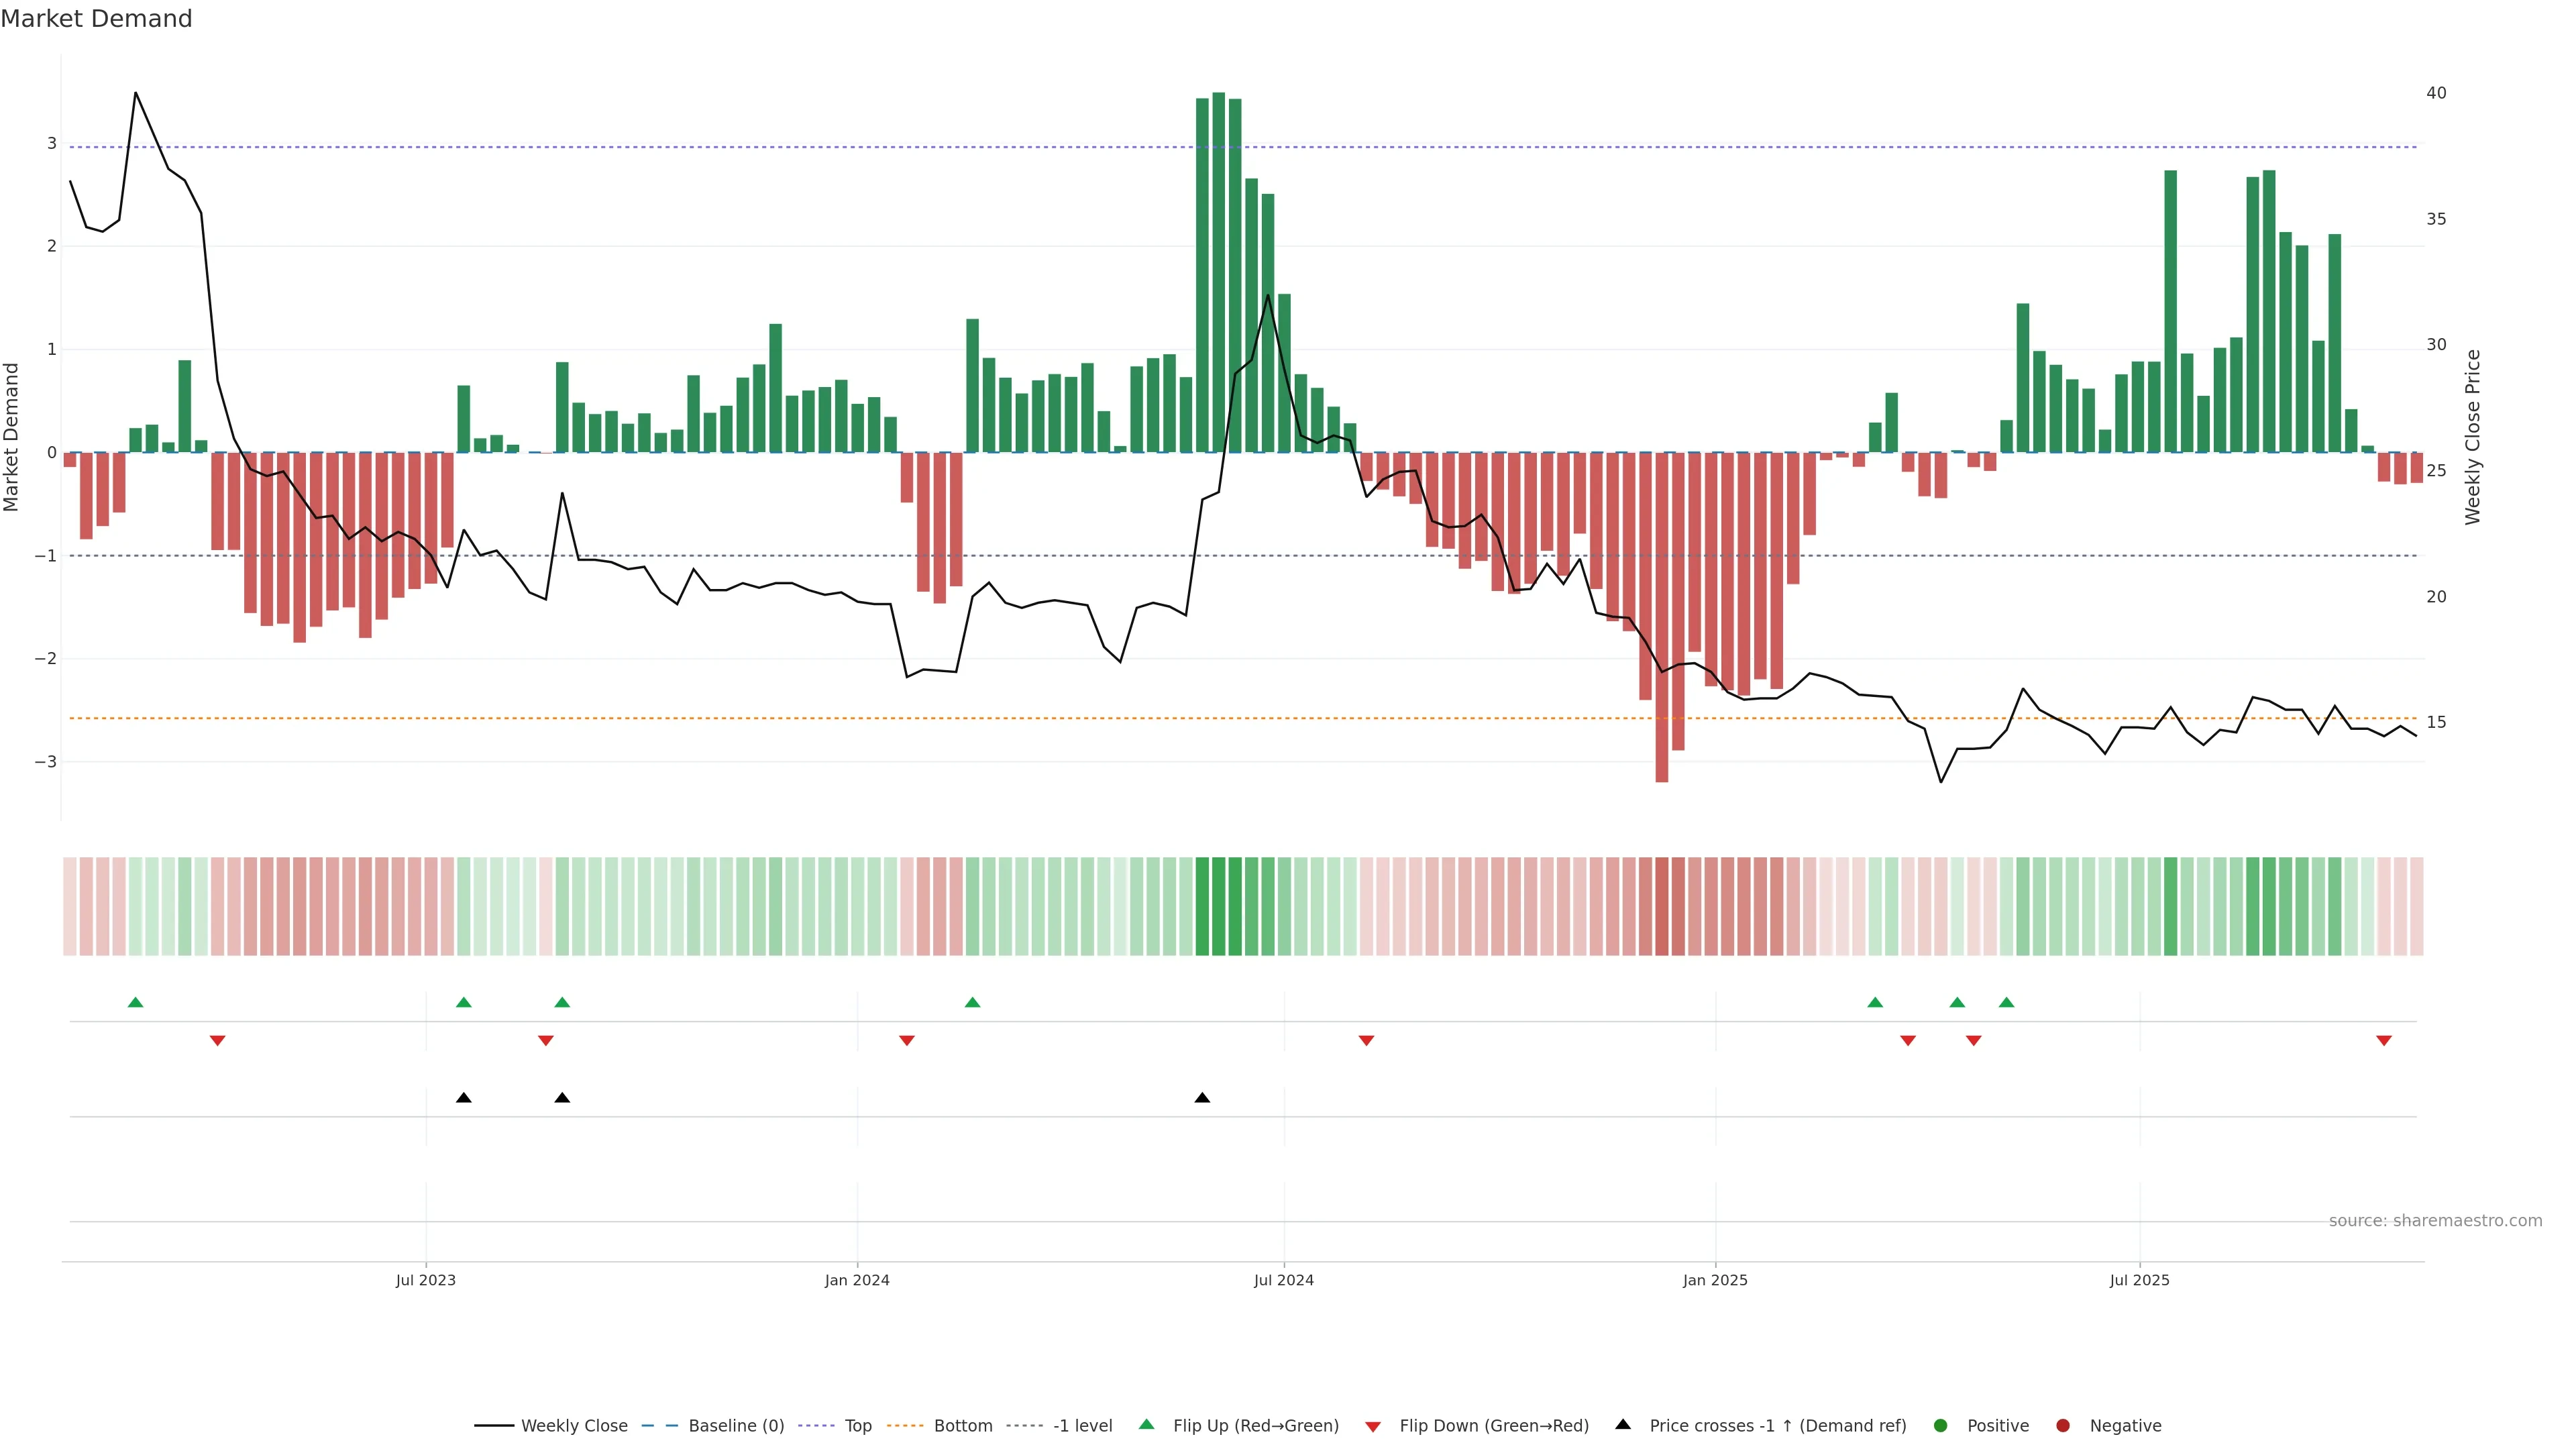This screenshot has width=2576, height=1449.
Task: Click Price crosses -1 black triangle legend
Action: point(1623,1425)
